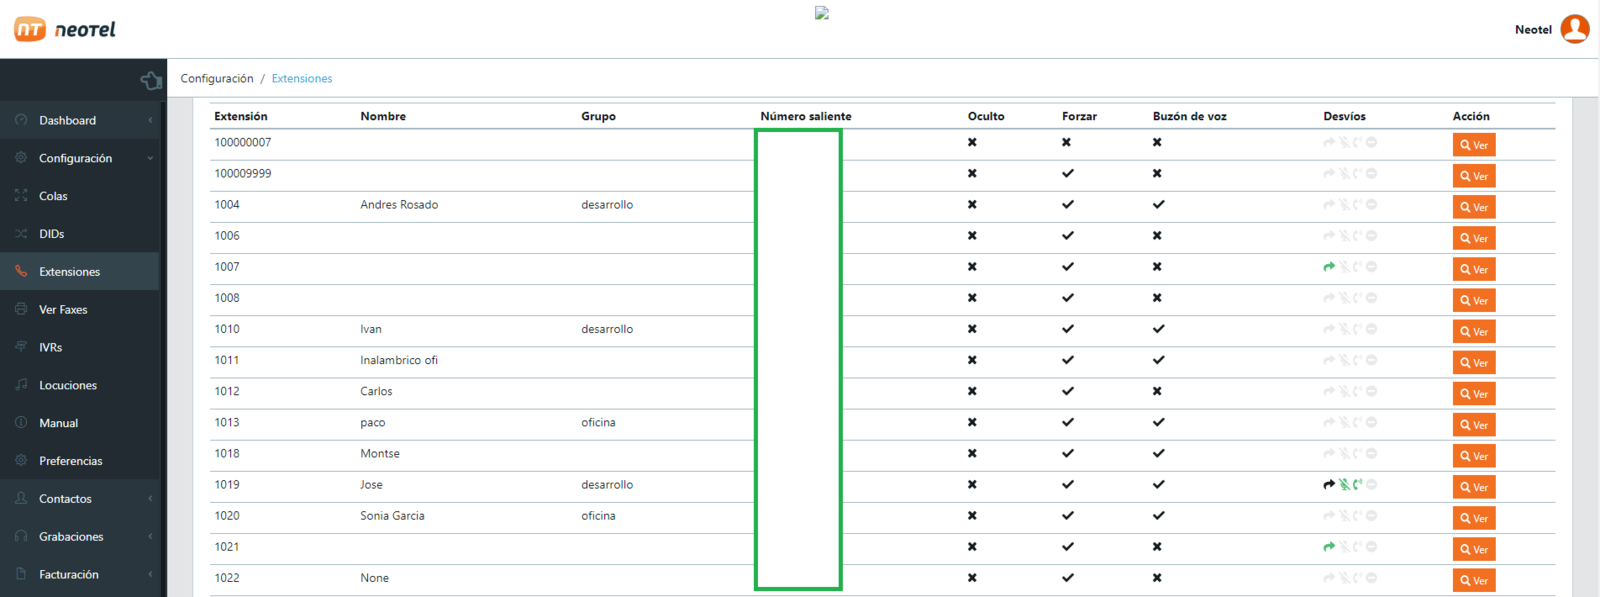Click the Número saliente column header

pyautogui.click(x=806, y=117)
